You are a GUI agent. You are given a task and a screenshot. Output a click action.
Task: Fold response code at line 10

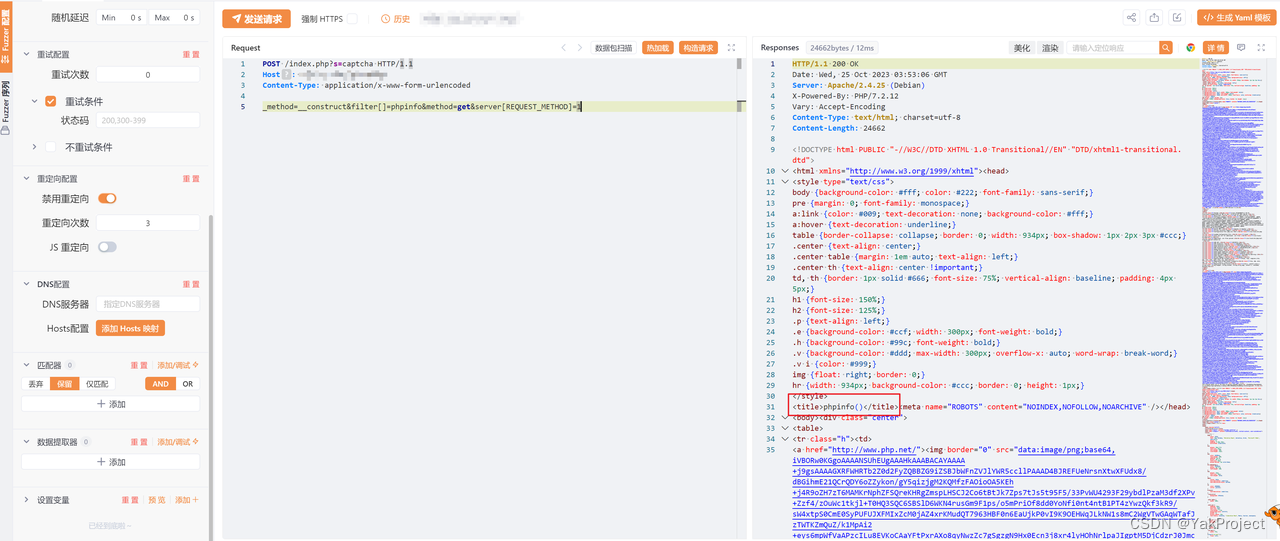click(x=785, y=171)
